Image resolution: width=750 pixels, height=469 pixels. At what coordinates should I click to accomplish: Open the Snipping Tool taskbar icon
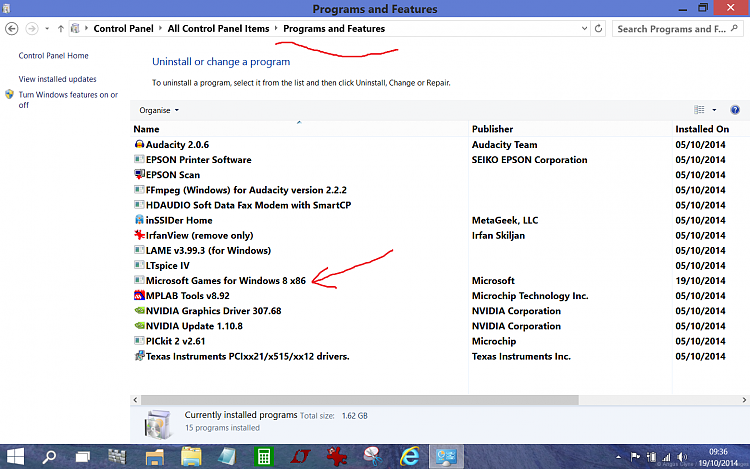(373, 457)
